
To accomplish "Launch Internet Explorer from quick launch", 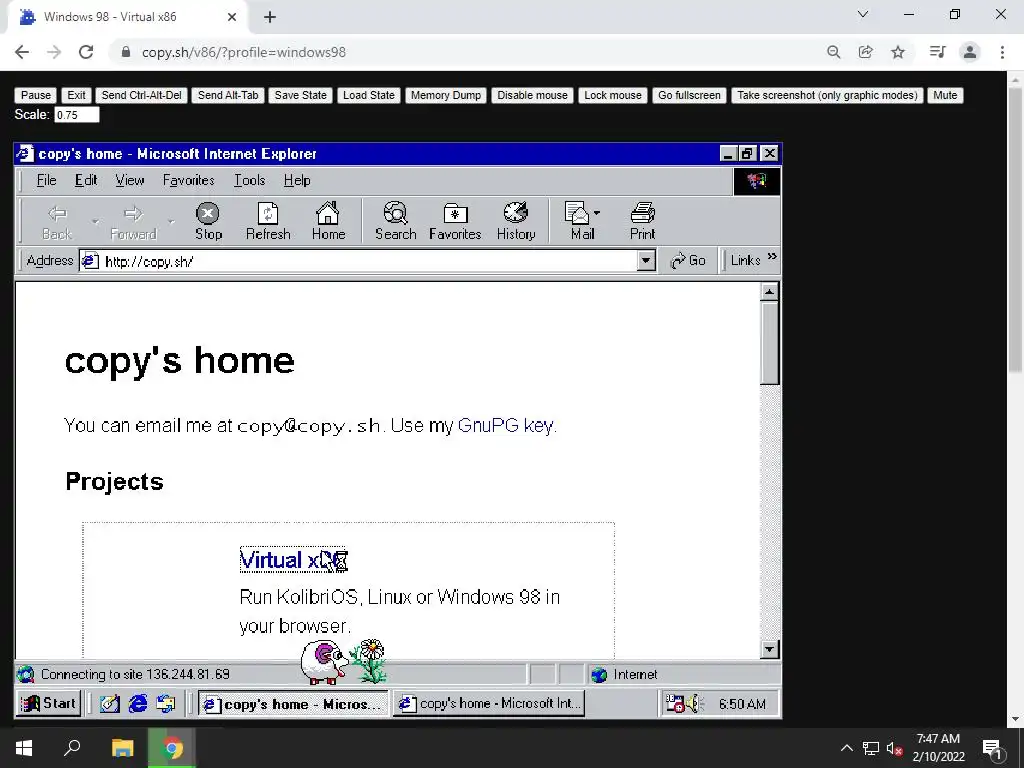I will (138, 703).
